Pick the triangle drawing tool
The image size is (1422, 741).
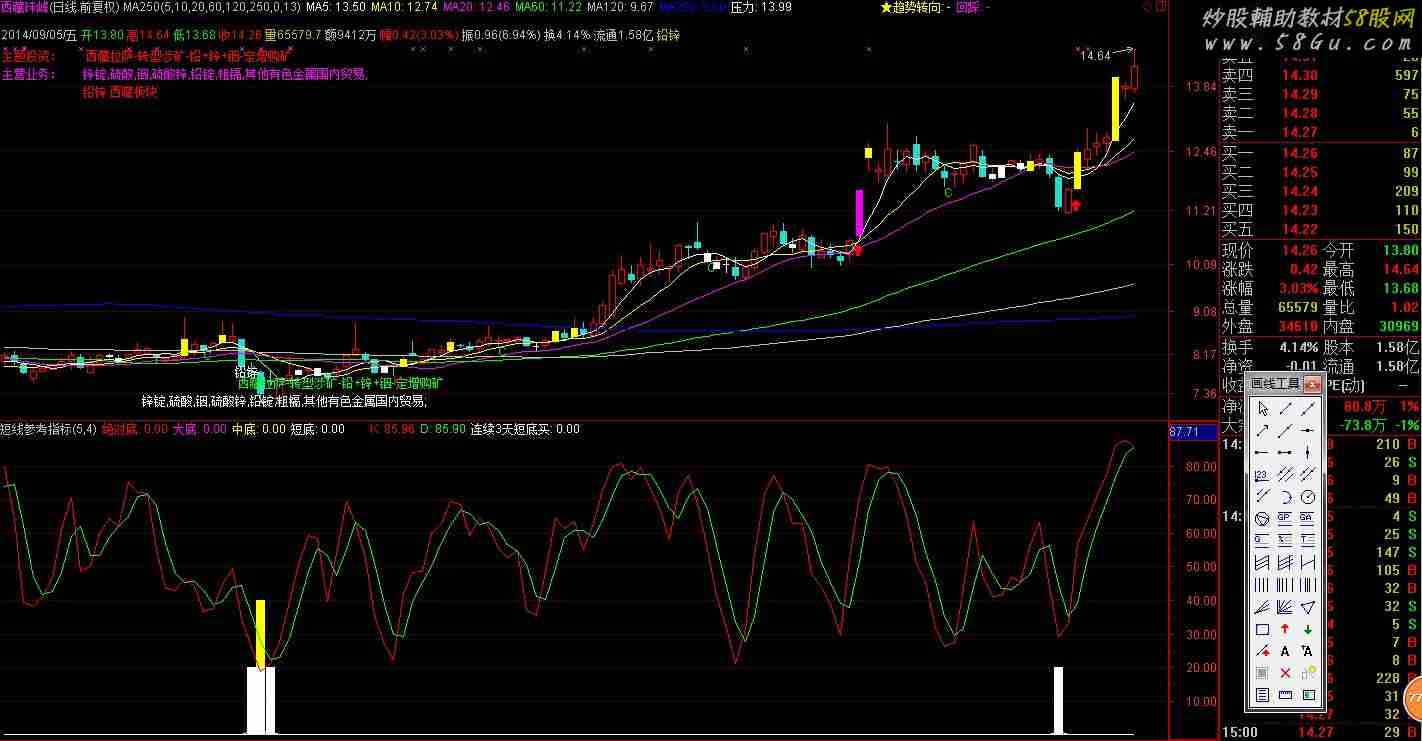[x=1307, y=607]
